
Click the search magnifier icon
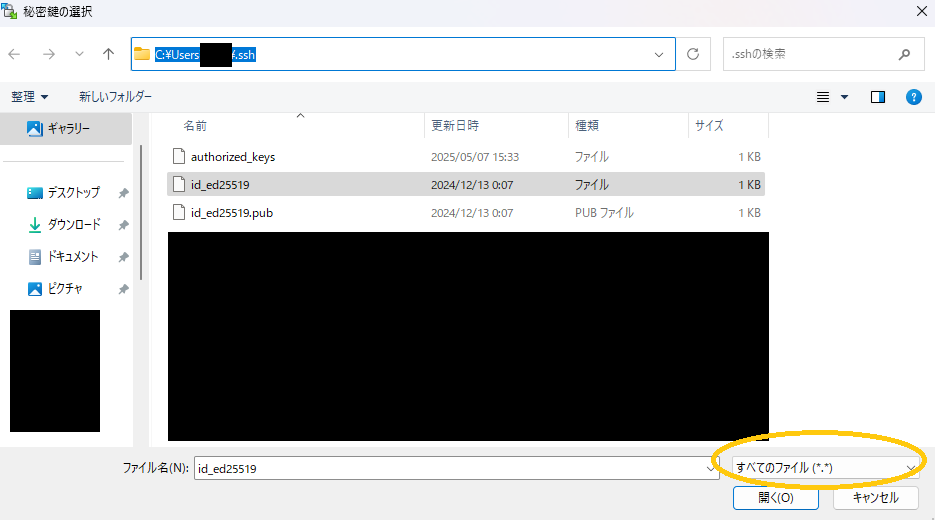pos(905,54)
